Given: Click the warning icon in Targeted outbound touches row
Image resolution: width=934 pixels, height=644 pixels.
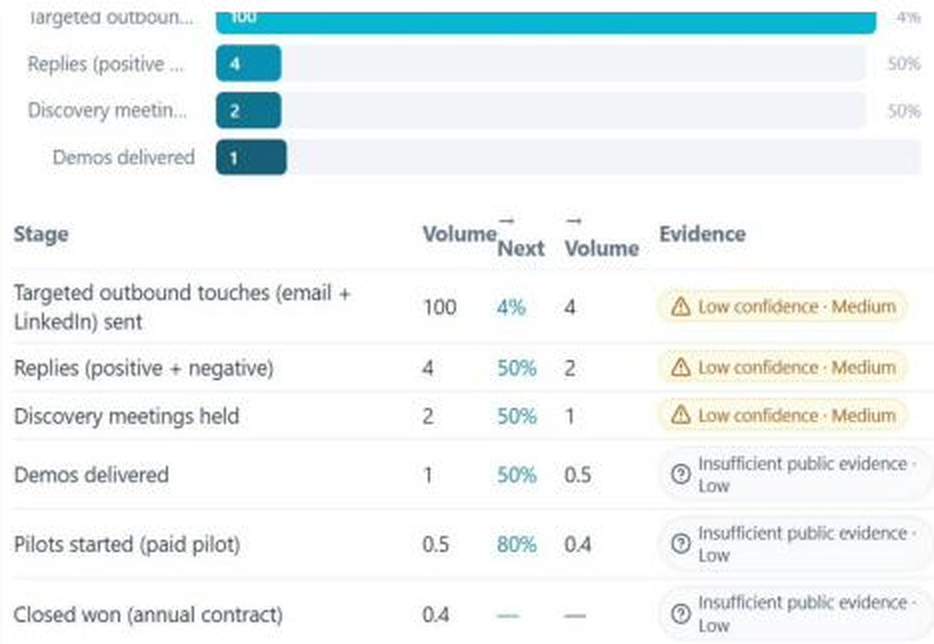Looking at the screenshot, I should point(680,307).
